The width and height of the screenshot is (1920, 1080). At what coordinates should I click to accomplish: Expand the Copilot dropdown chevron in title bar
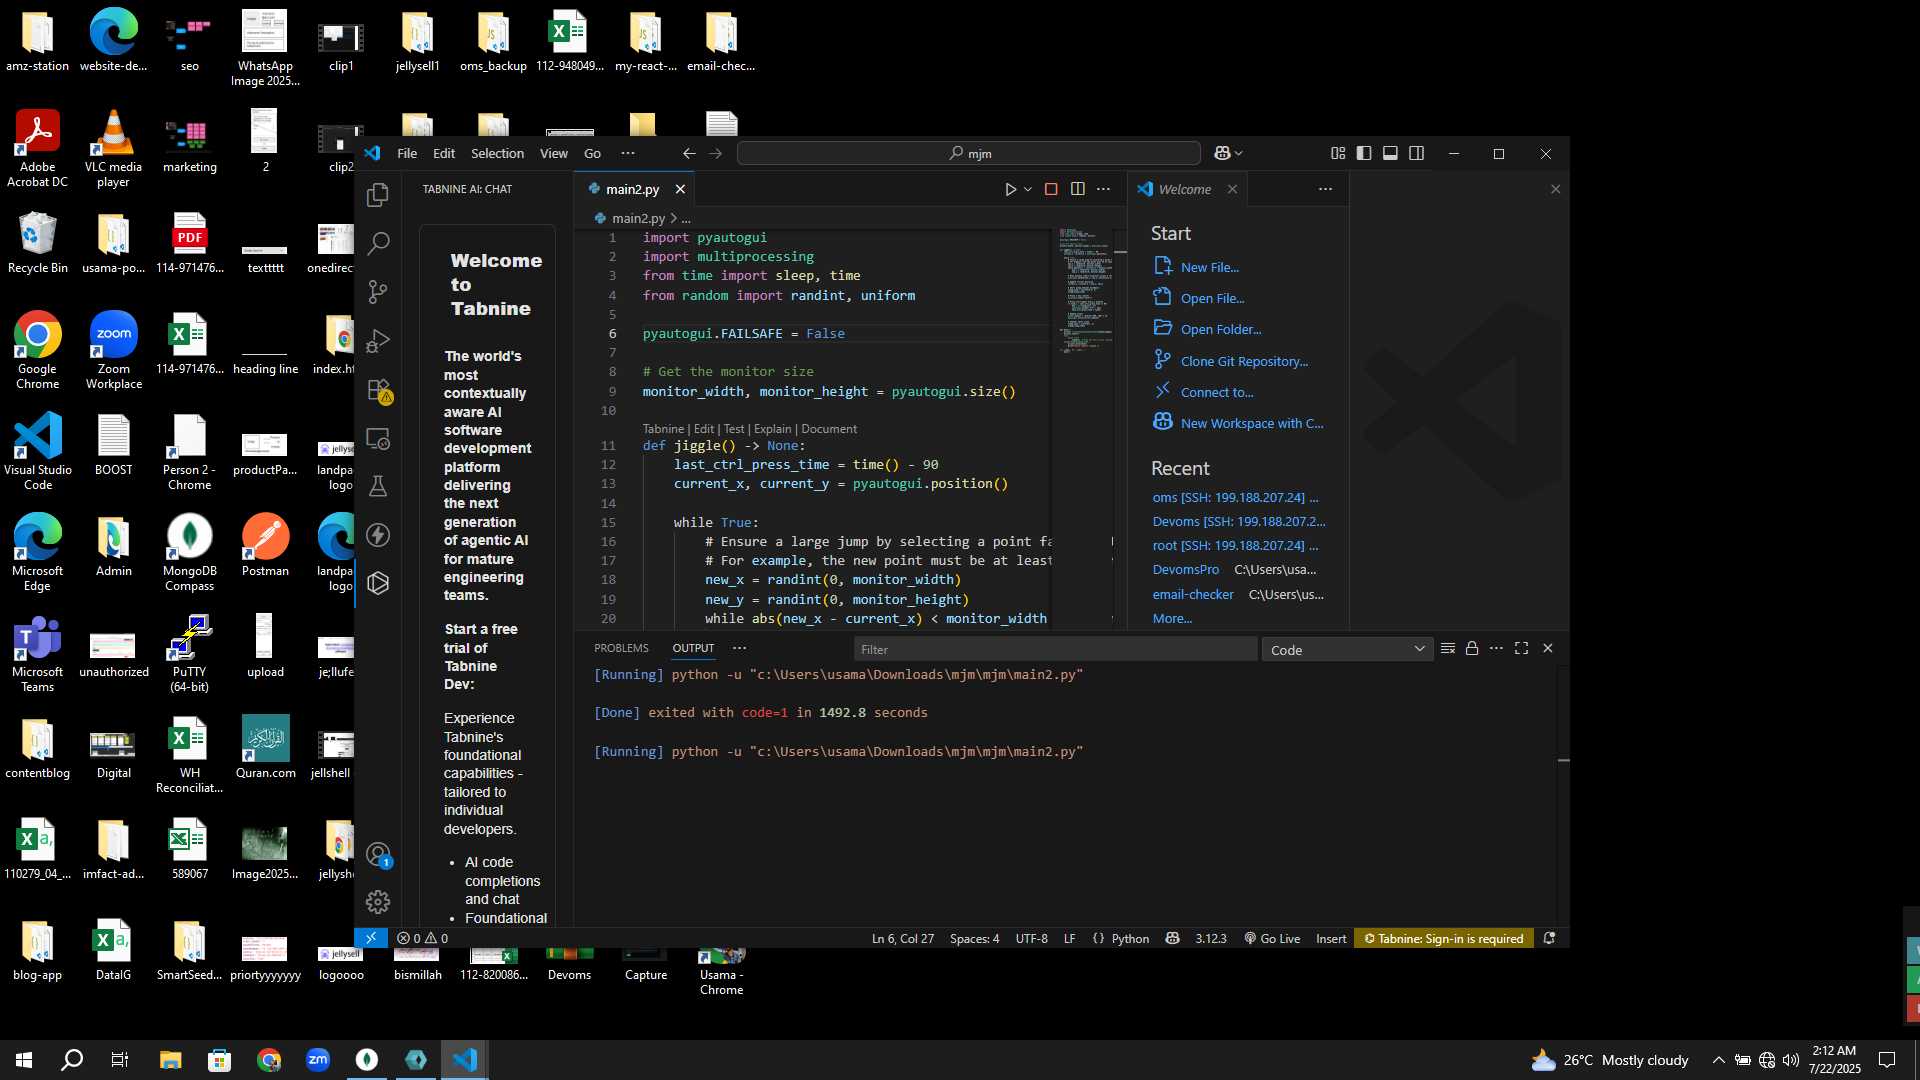(1239, 153)
